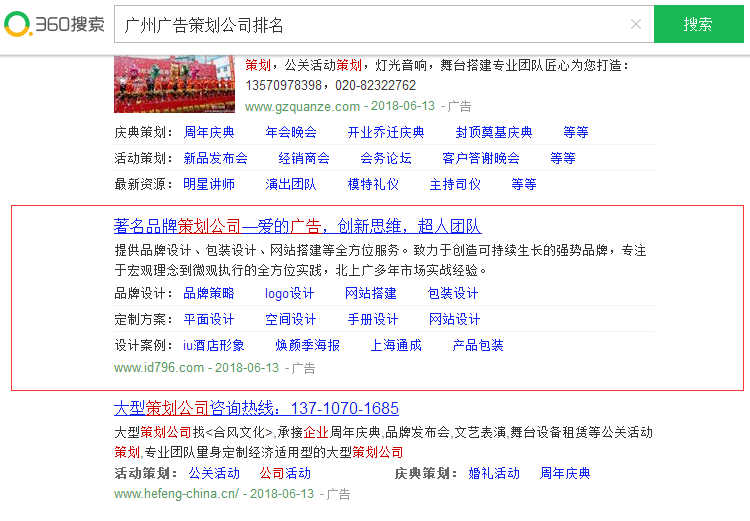
Task: Visit www.id796.com link
Action: [159, 367]
